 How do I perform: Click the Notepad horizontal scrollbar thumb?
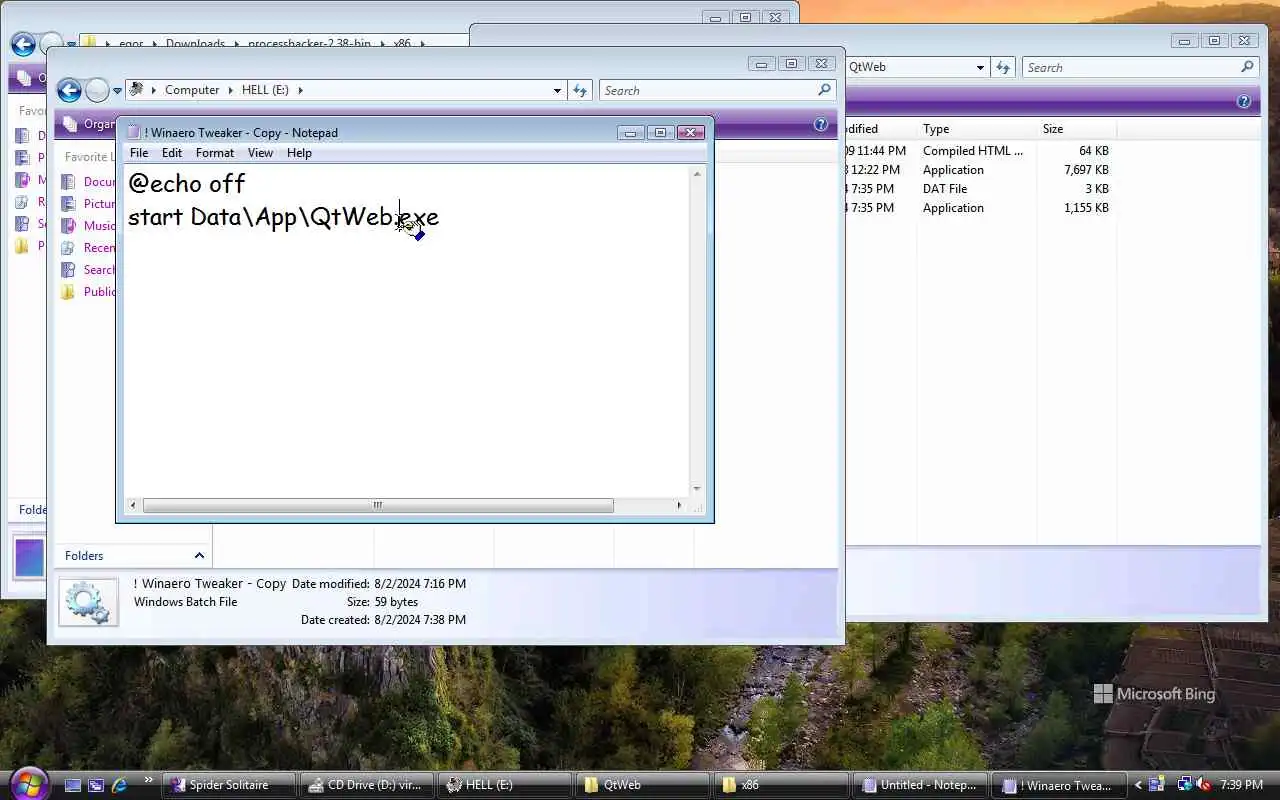tap(378, 505)
